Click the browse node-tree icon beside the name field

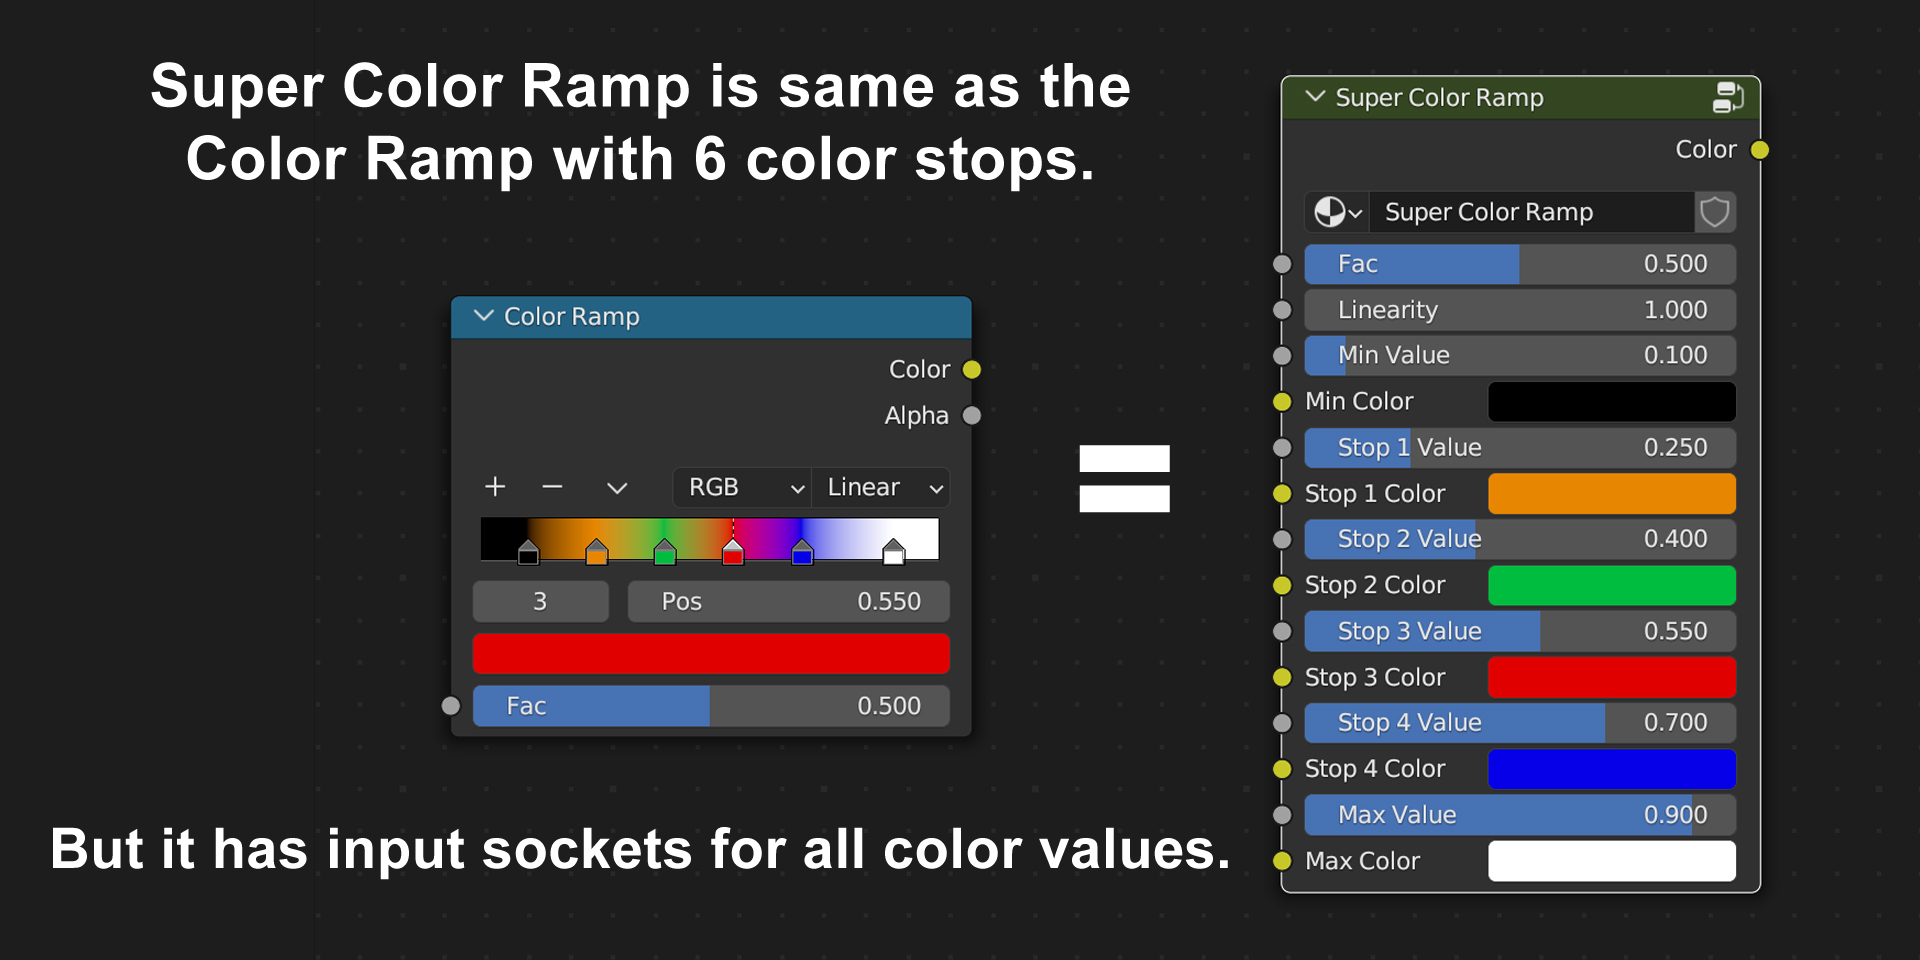coord(1336,212)
